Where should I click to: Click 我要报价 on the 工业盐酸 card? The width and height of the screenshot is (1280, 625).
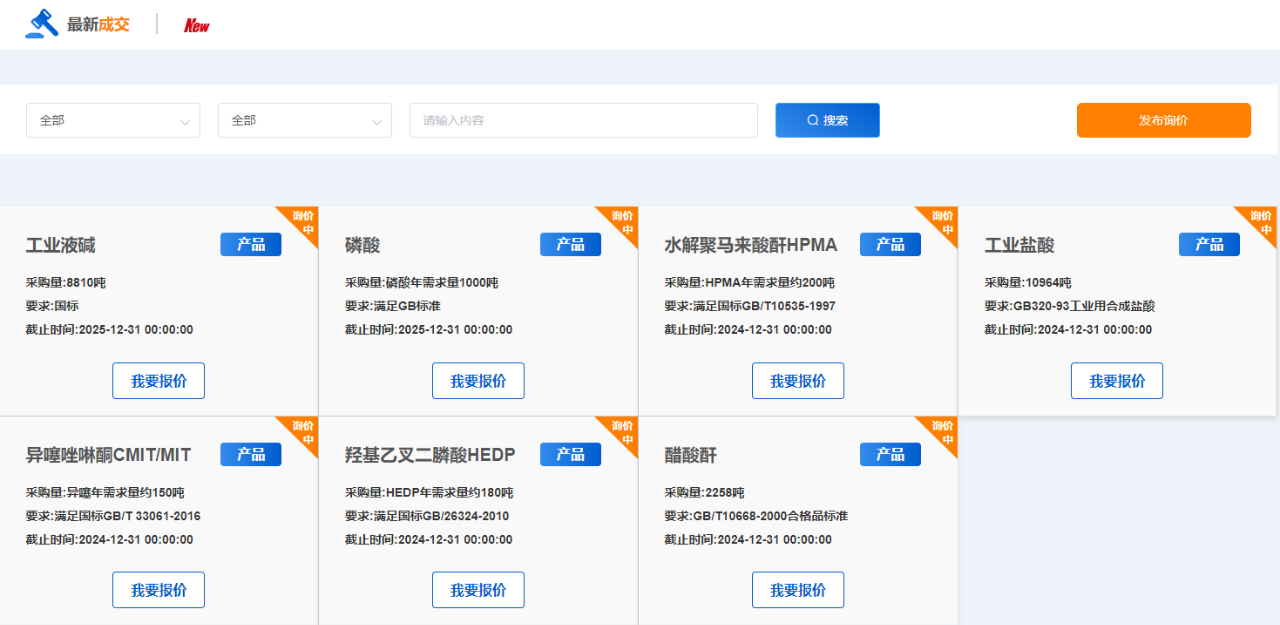(x=1117, y=381)
